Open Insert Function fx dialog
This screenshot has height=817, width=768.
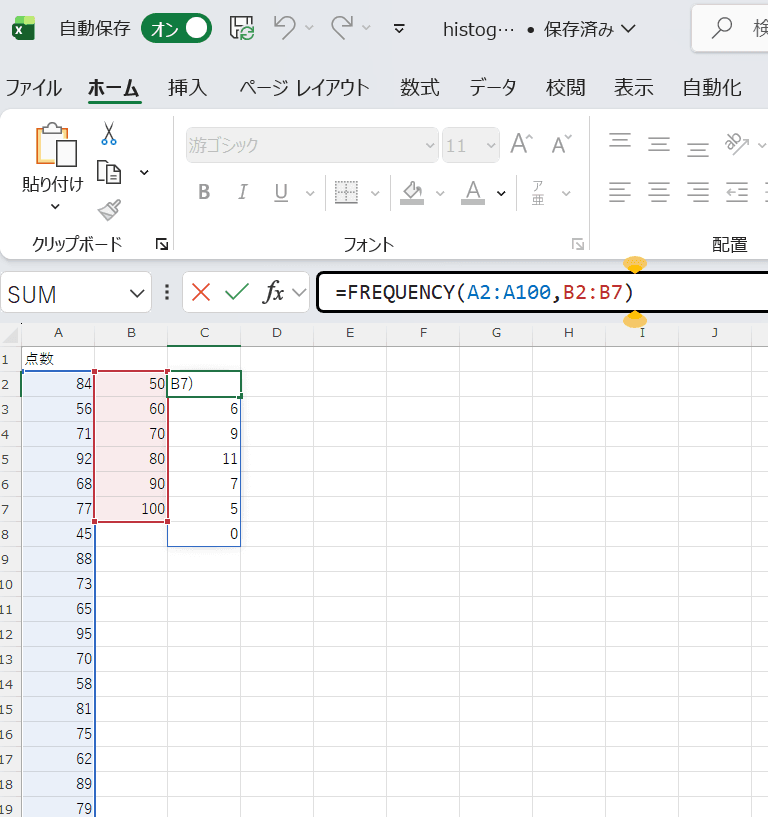click(273, 292)
